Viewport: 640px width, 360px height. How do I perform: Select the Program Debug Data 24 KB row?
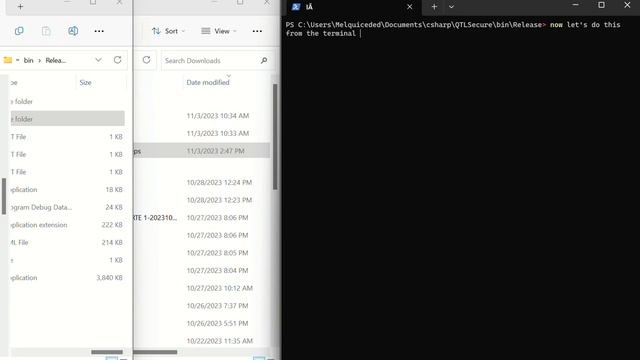[x=67, y=207]
